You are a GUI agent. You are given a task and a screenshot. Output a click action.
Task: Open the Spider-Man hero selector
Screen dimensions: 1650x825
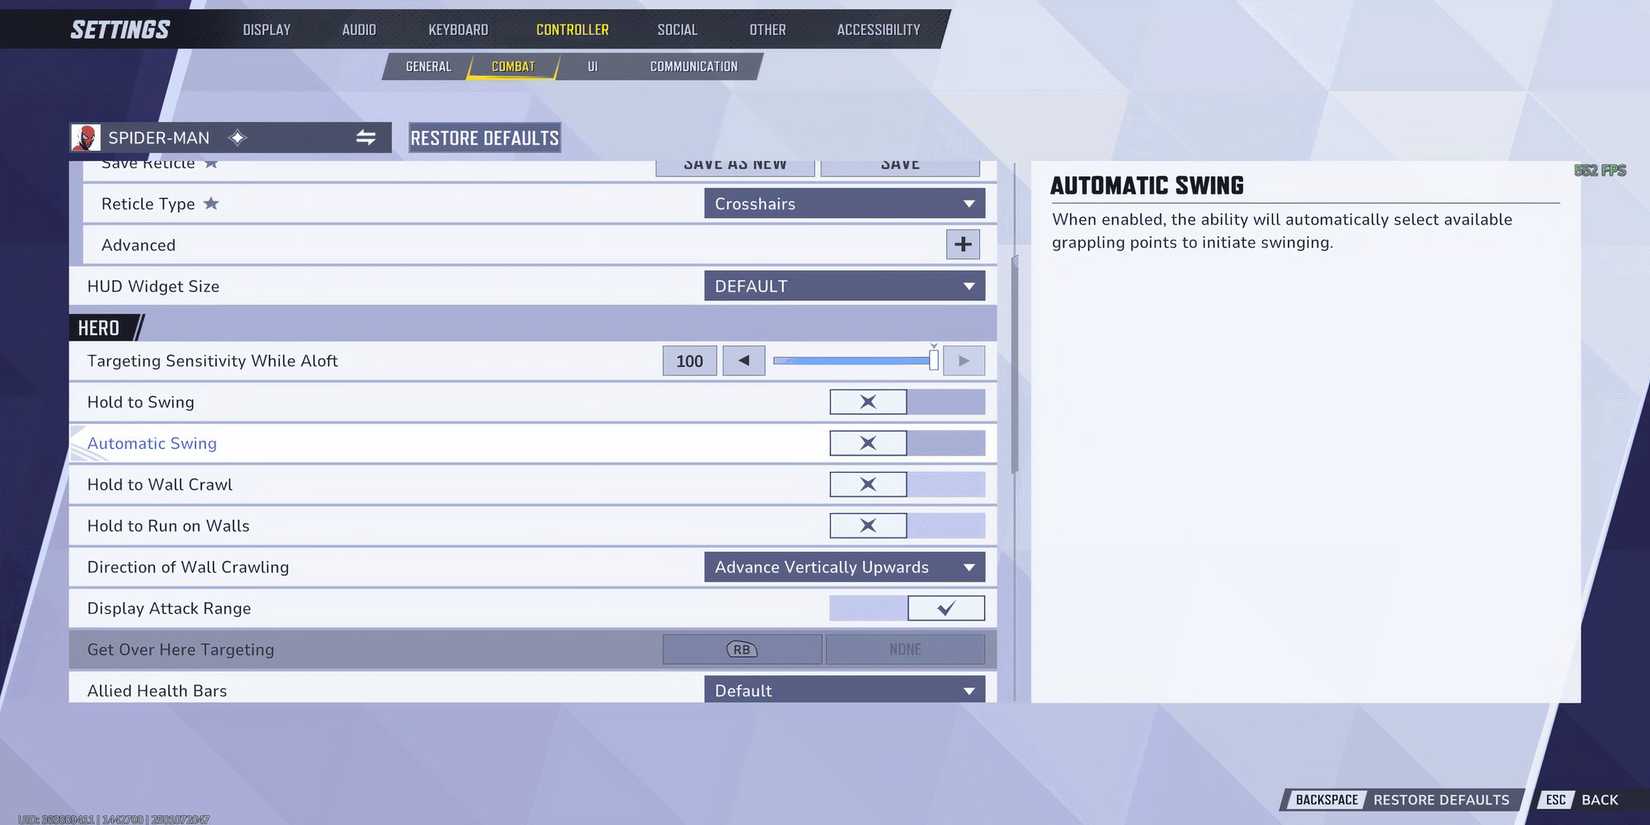click(x=230, y=138)
